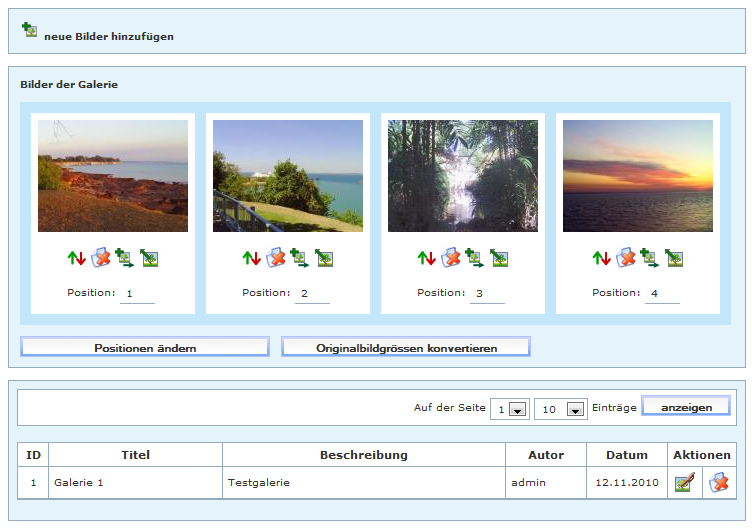Select the sunset thumbnail image
The image size is (752, 528).
[x=638, y=176]
